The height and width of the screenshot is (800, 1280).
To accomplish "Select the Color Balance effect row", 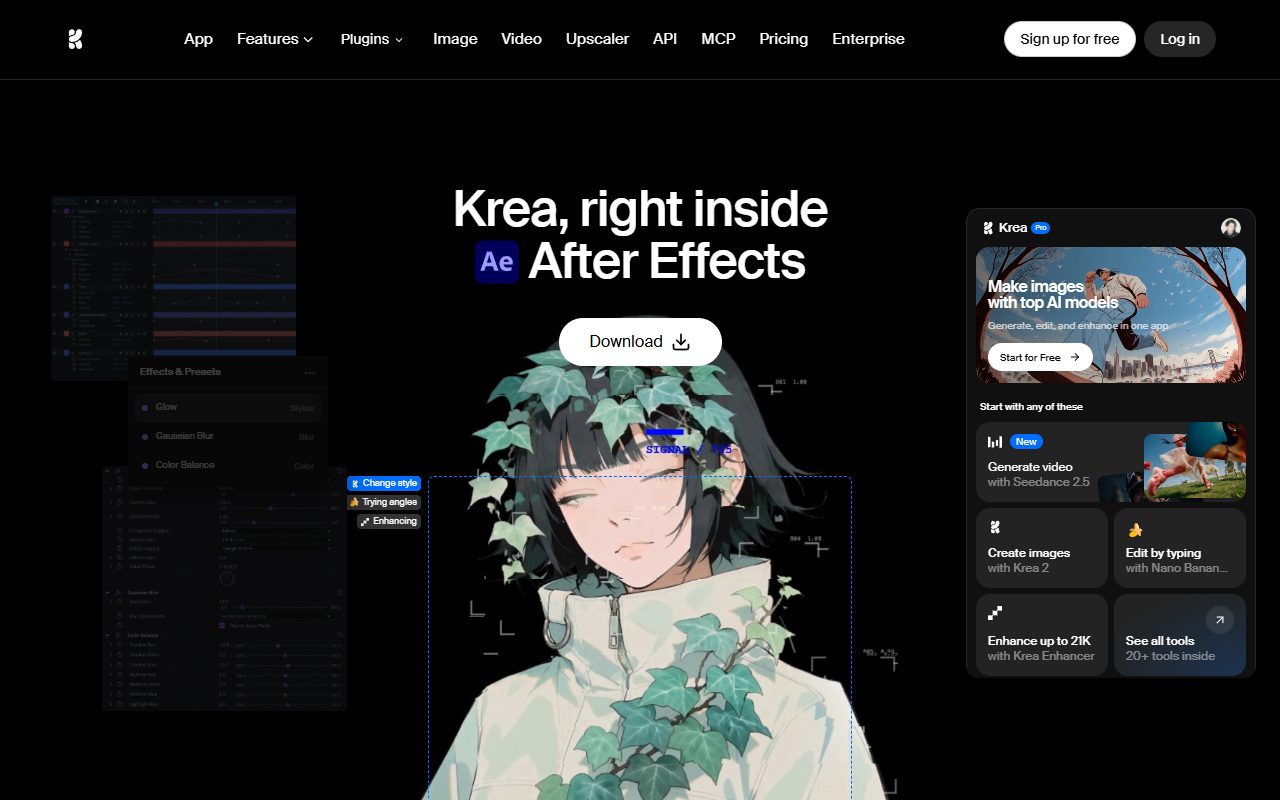I will (228, 466).
